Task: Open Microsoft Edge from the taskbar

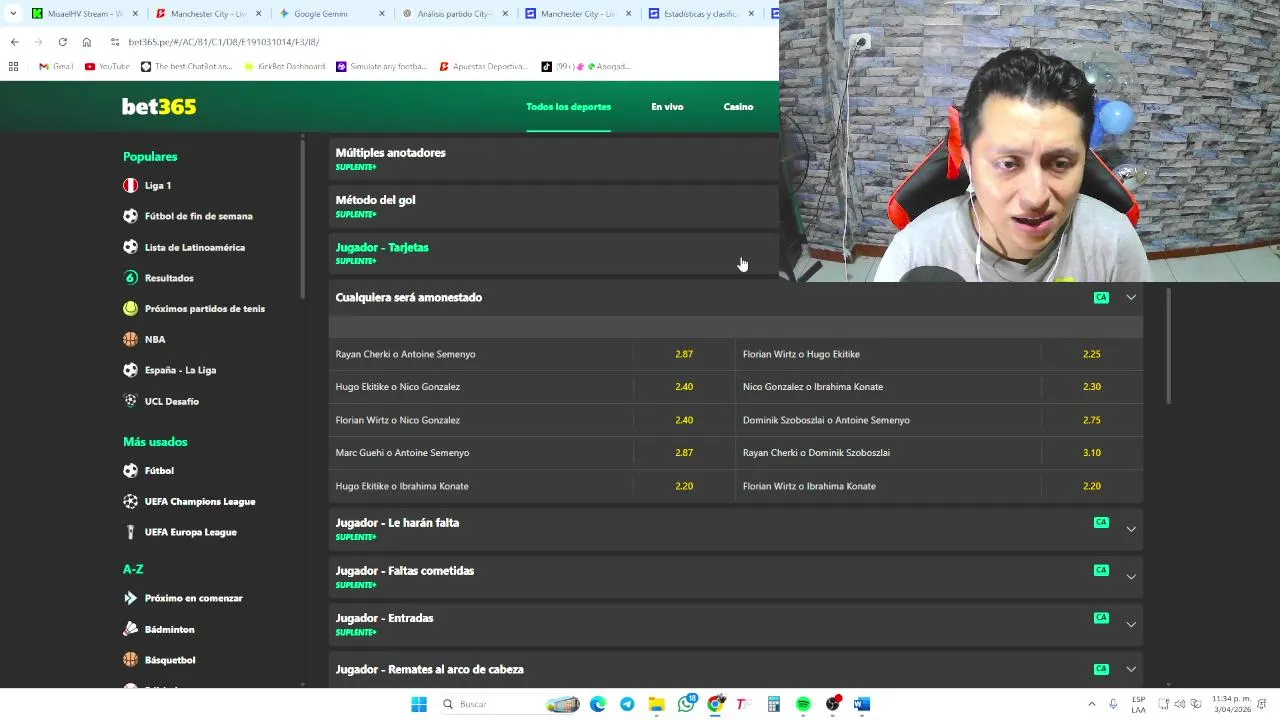Action: coord(598,704)
